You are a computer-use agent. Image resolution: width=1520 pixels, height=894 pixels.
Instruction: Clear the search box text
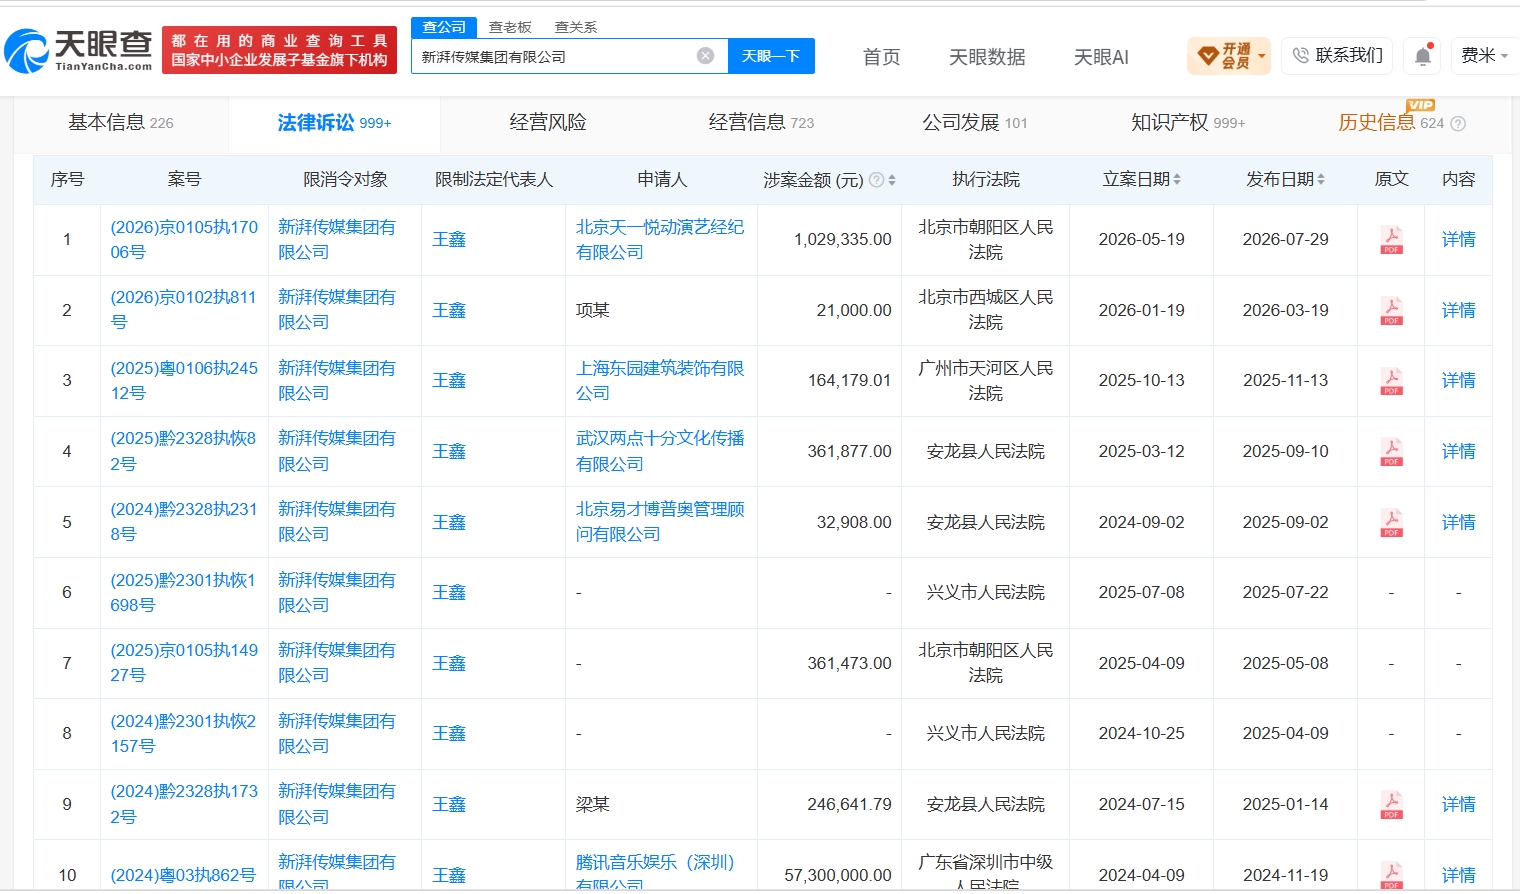pos(706,56)
